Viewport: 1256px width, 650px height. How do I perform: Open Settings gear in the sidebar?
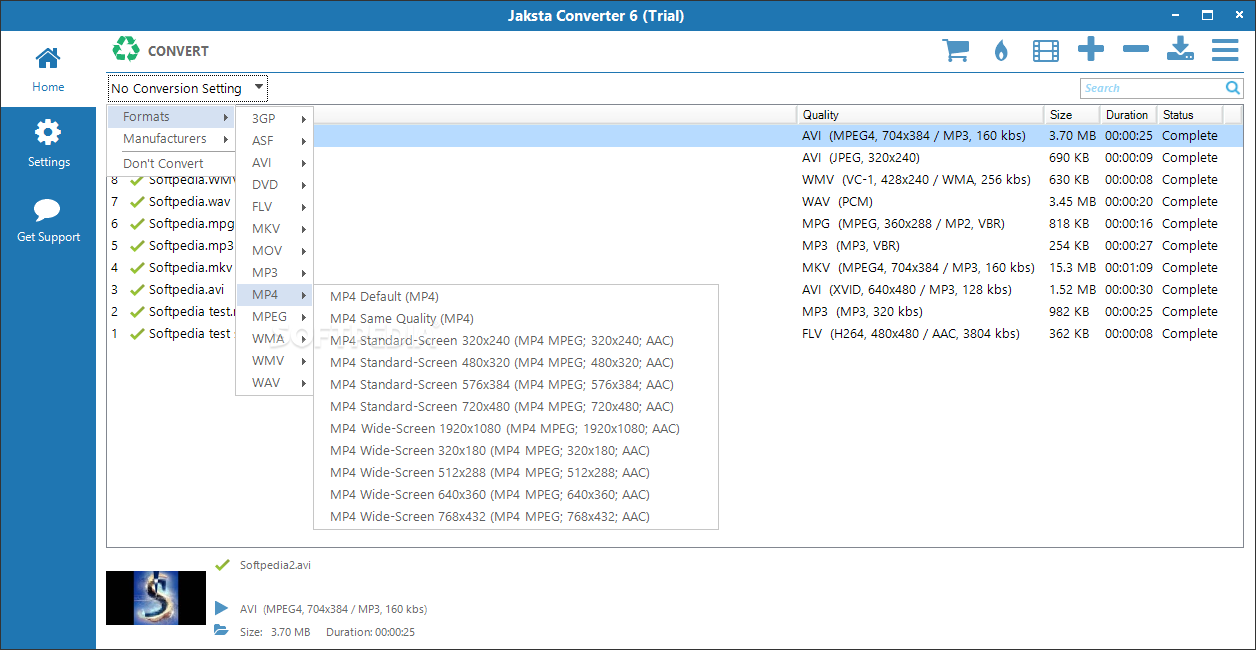48,144
